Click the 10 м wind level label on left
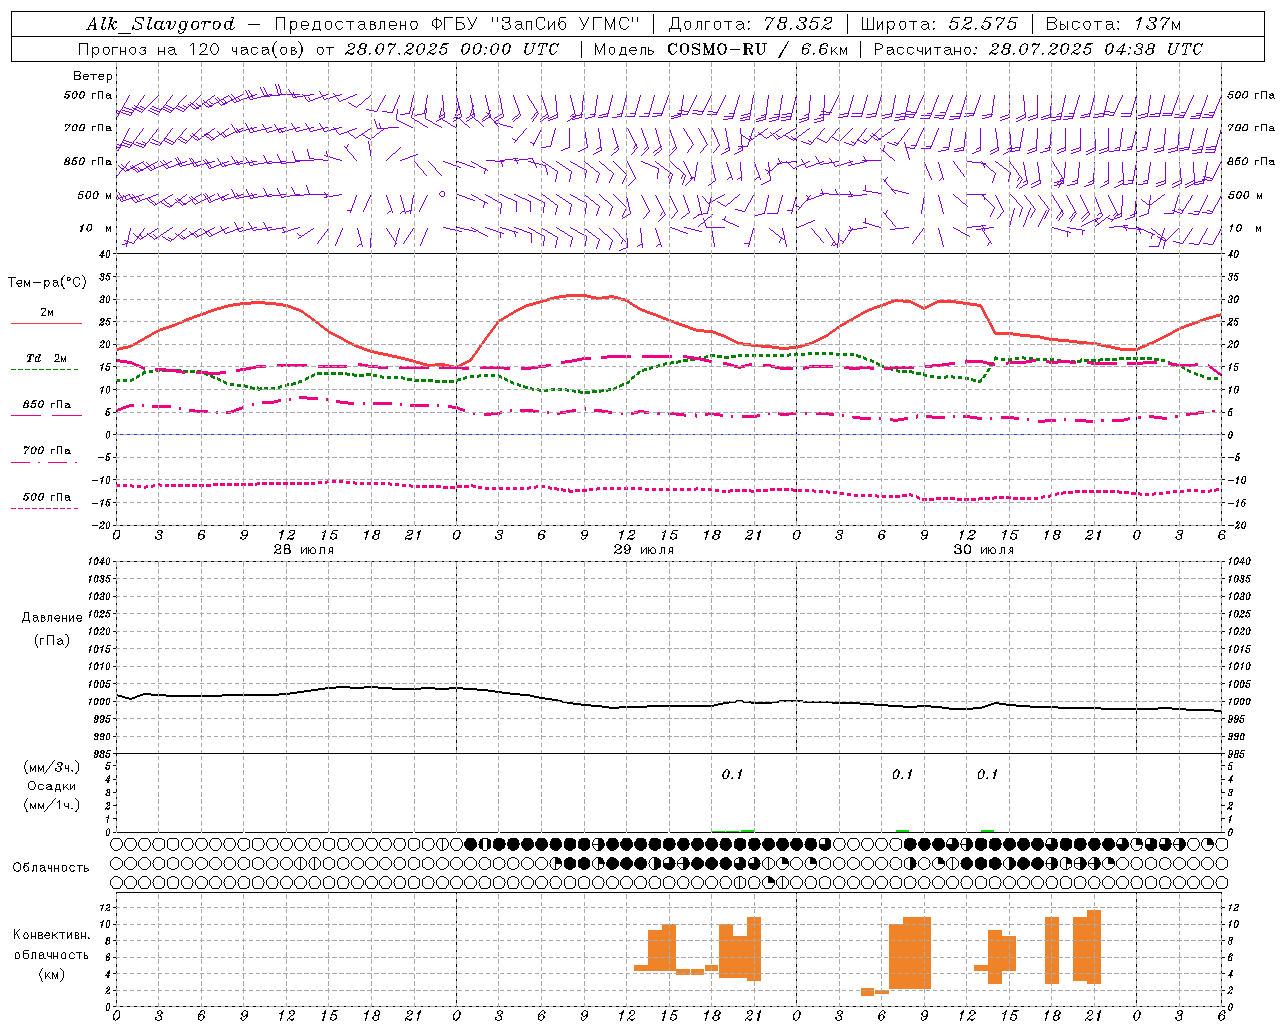This screenshot has width=1280, height=1024. click(x=96, y=228)
